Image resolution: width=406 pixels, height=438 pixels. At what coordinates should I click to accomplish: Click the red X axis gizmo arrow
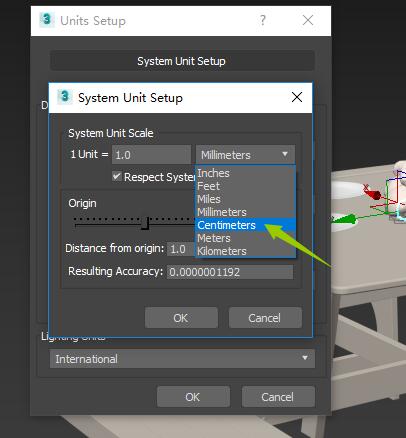(x=372, y=192)
